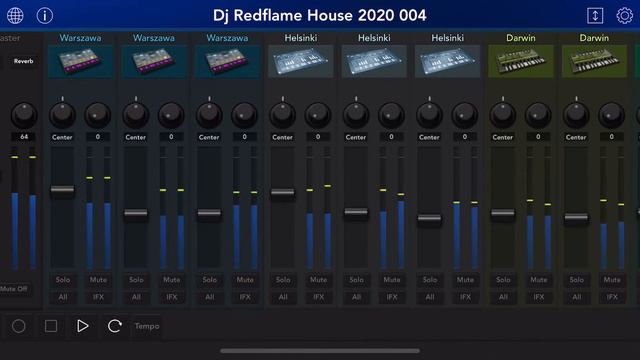Open the second Helsinki gadget thumbnail
Screen dimensions: 640x360
click(374, 61)
